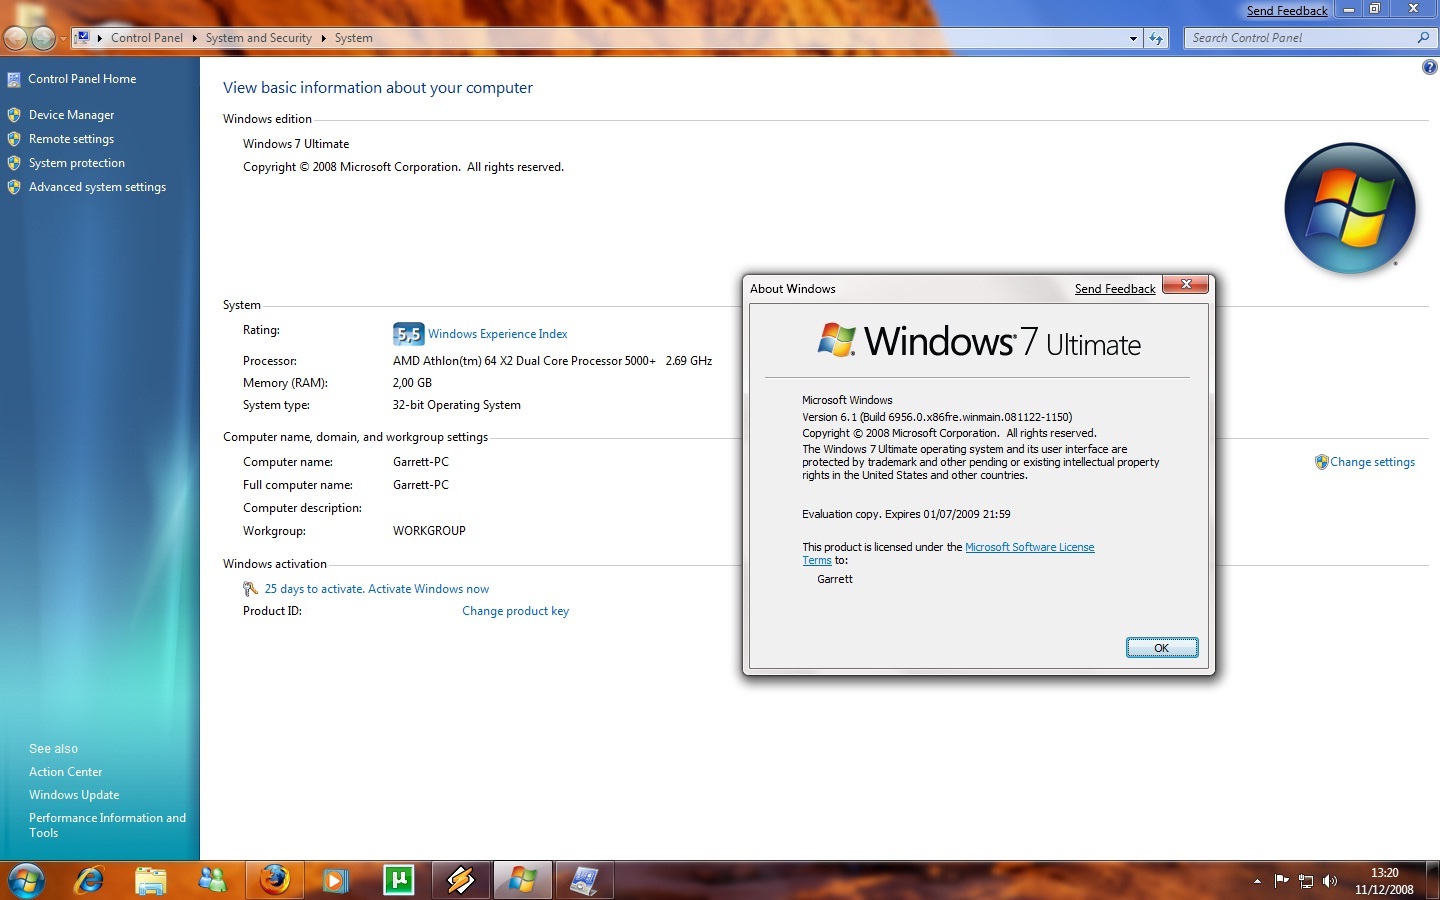Go back with the Back arrow button
This screenshot has height=900, width=1440.
click(16, 38)
